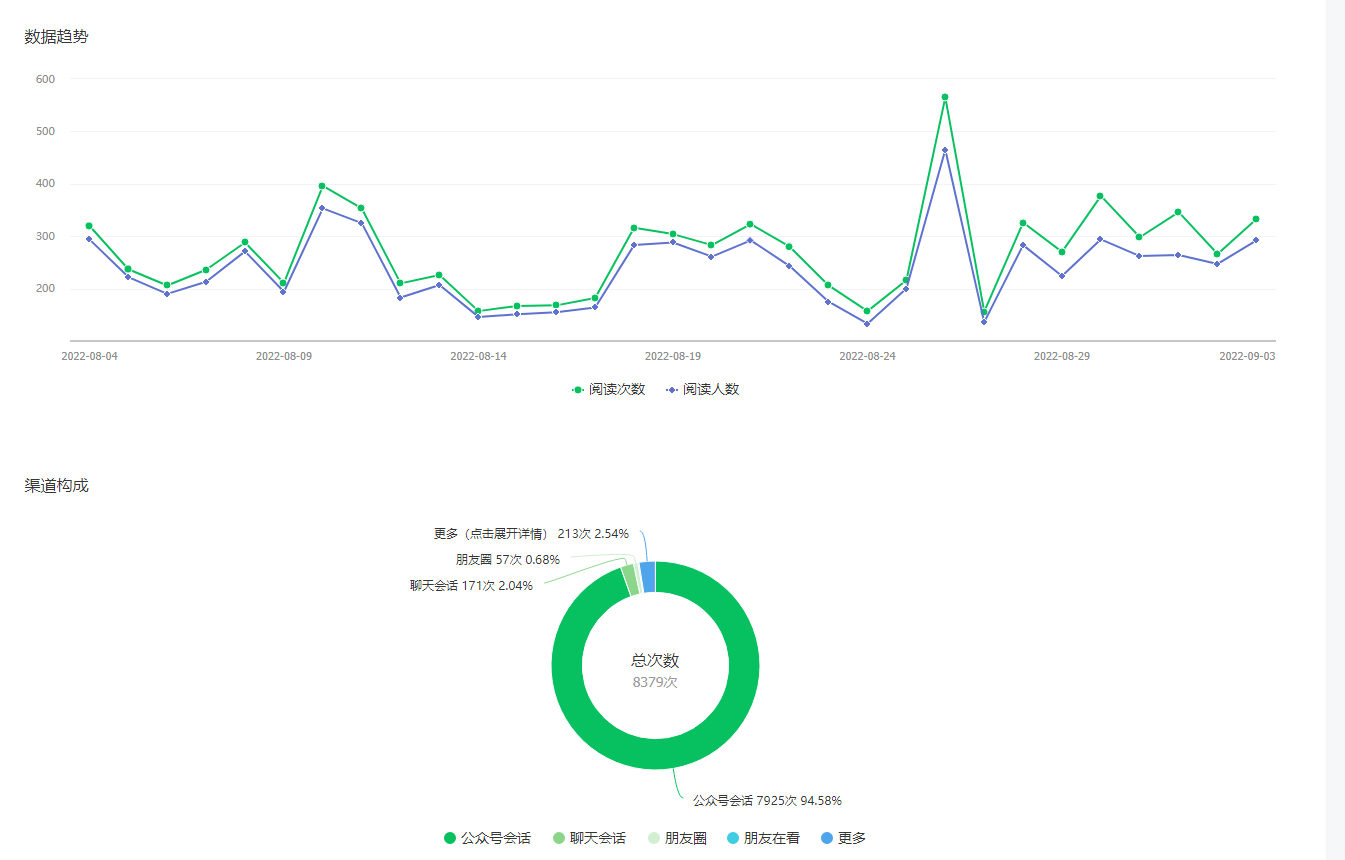Click the blue 更多 donut slice

point(647,577)
